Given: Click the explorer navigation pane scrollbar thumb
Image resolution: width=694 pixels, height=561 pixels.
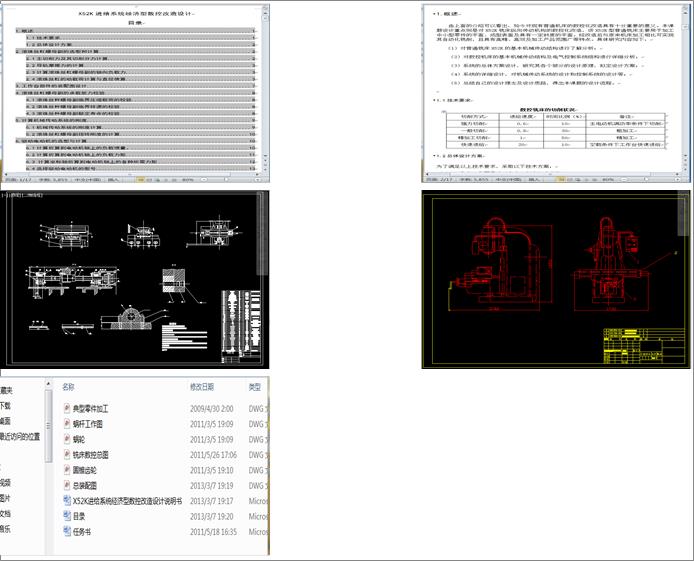Looking at the screenshot, I should (48, 426).
